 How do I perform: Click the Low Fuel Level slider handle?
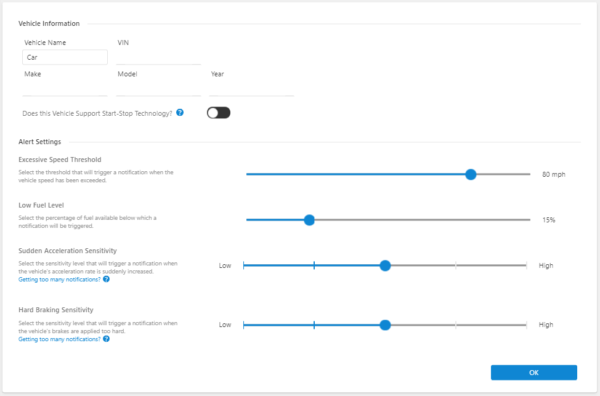tap(309, 220)
